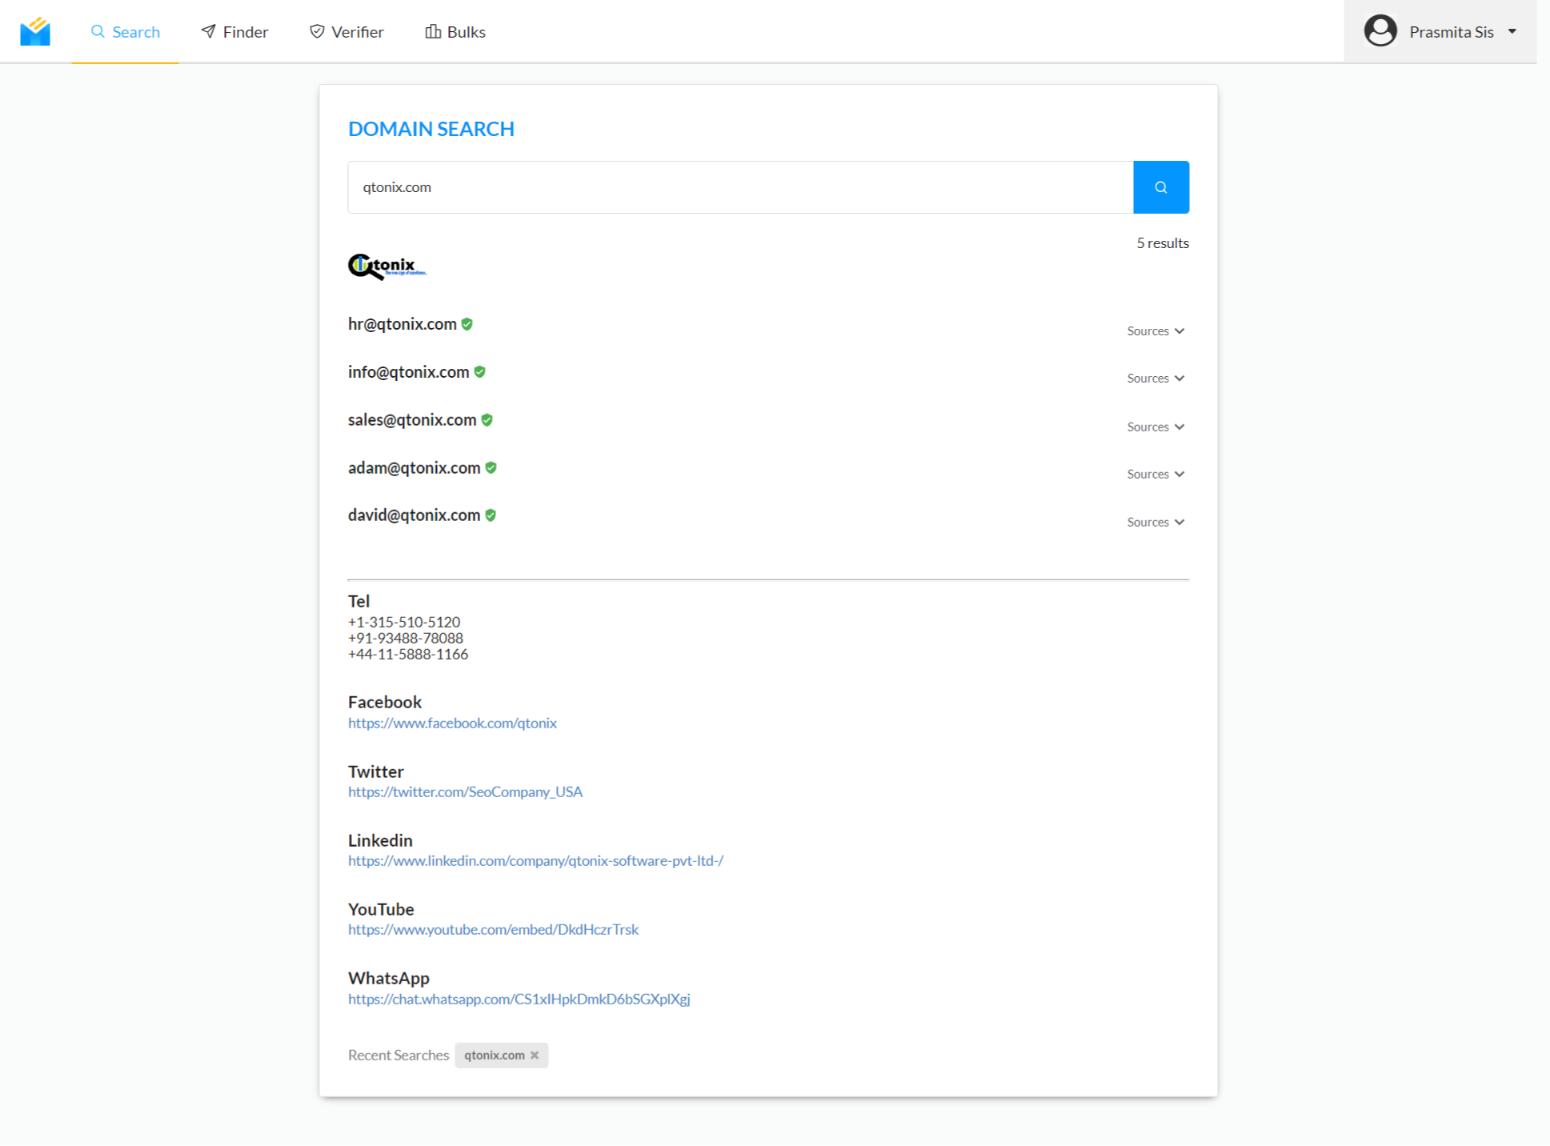This screenshot has width=1550, height=1146.
Task: Open the Twitter SeoCompany_USA link
Action: point(465,792)
